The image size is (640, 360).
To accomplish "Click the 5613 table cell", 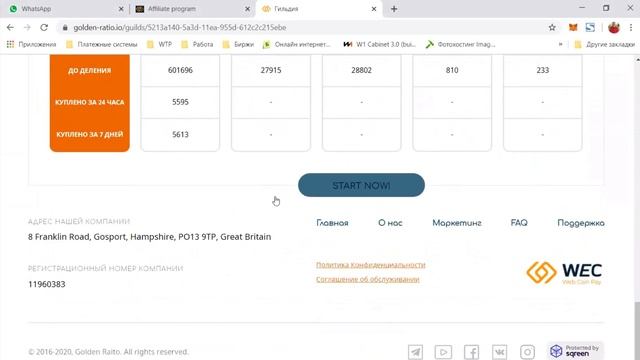I will click(180, 134).
